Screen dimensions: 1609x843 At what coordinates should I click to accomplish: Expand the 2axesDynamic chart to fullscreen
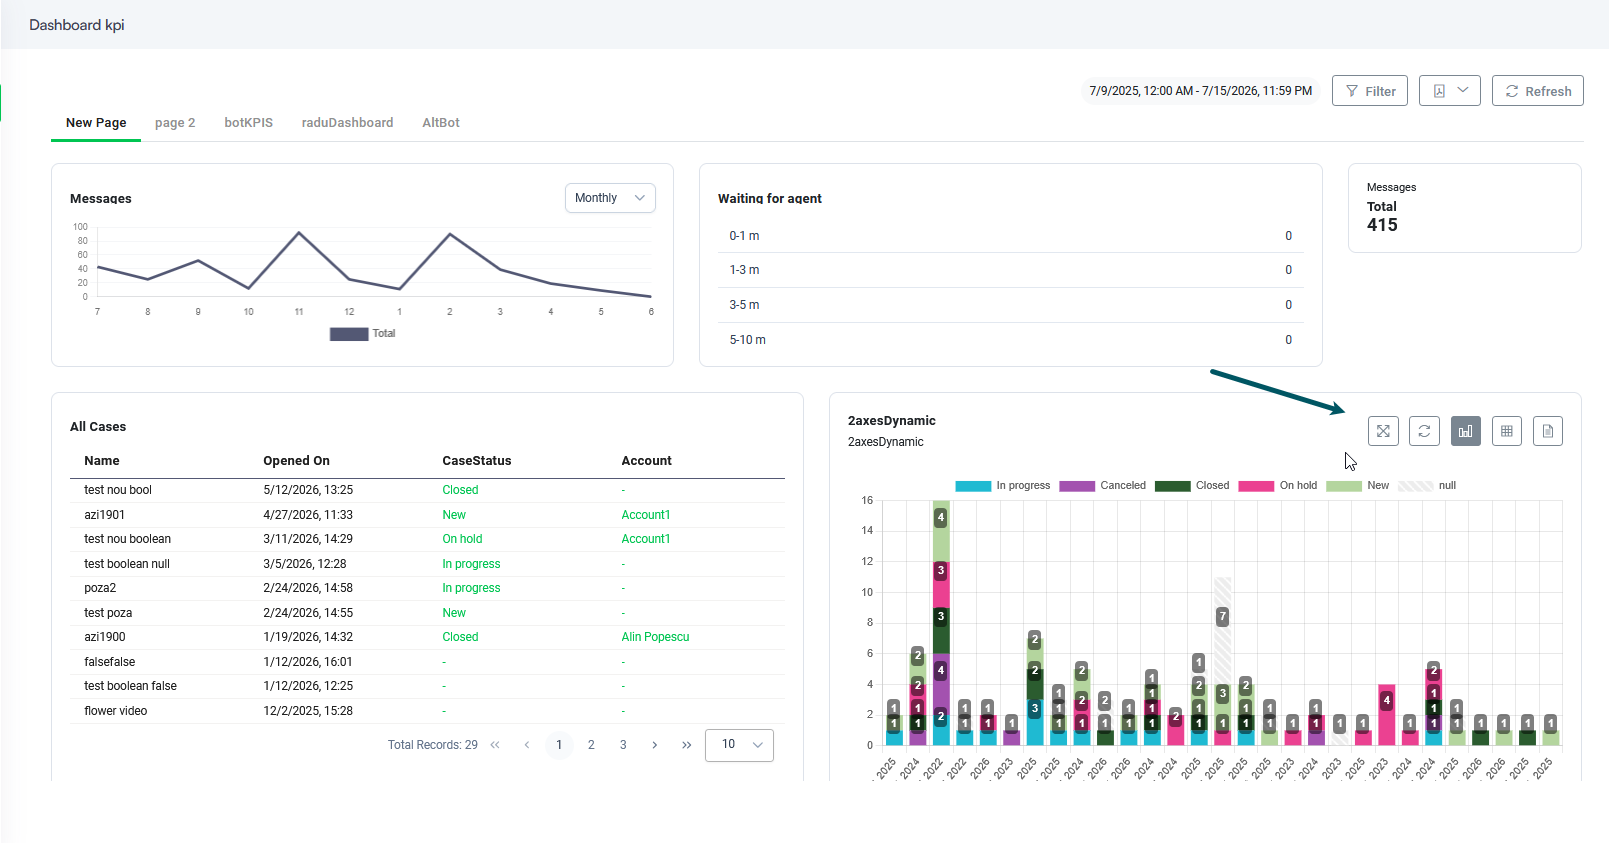tap(1383, 431)
